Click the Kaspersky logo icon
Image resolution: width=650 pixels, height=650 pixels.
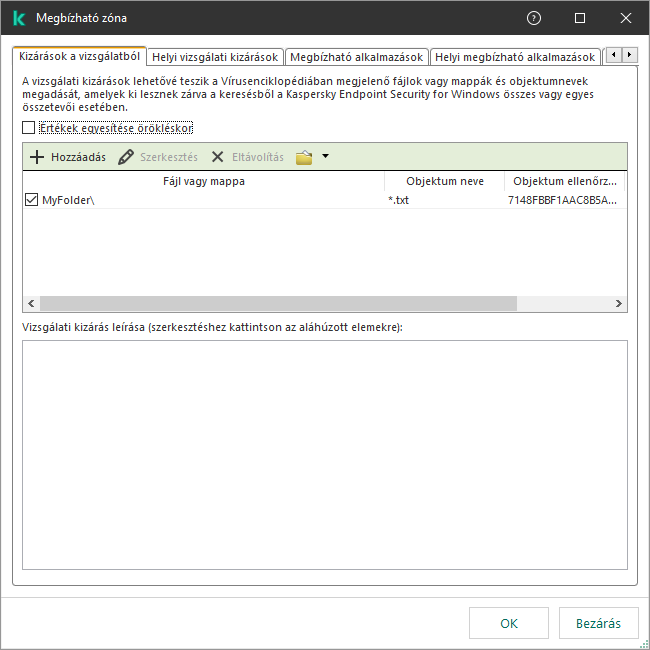[19, 18]
